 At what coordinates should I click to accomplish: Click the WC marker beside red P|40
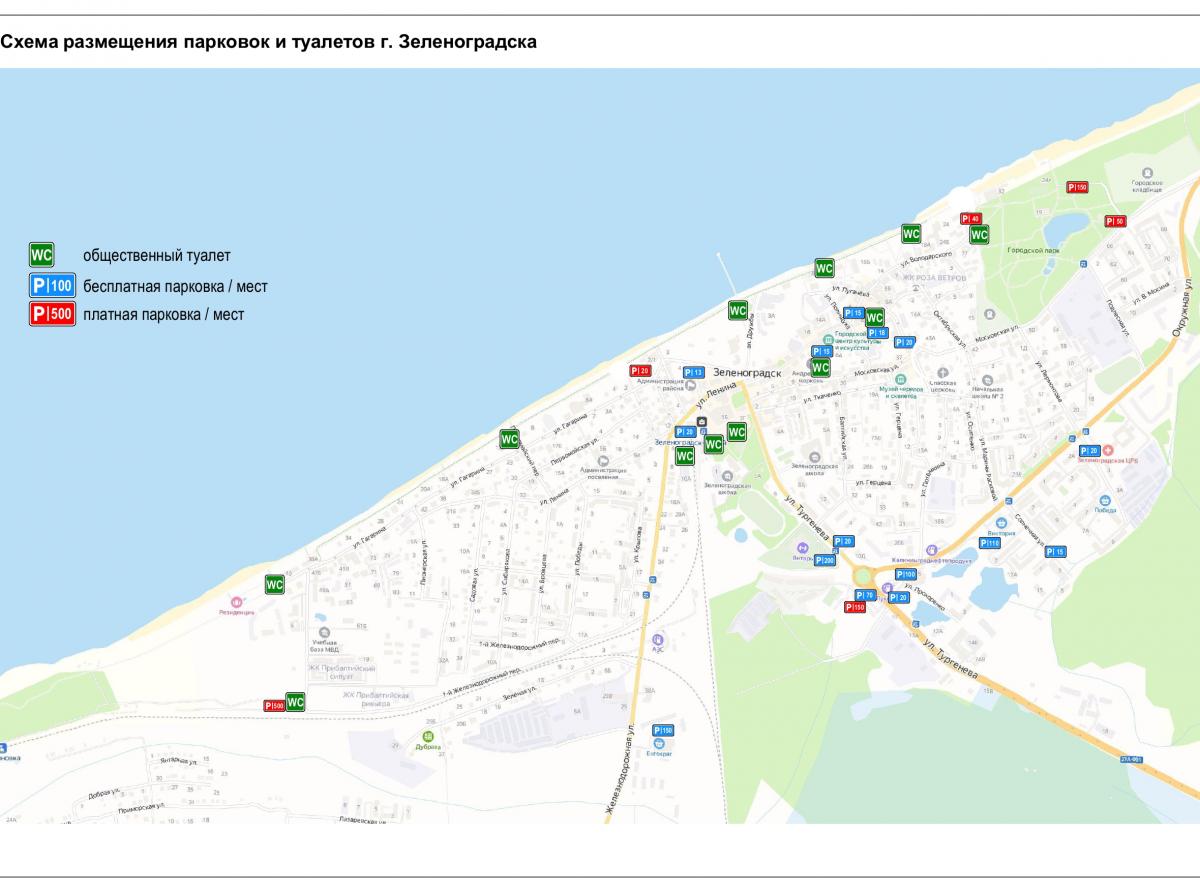[979, 235]
